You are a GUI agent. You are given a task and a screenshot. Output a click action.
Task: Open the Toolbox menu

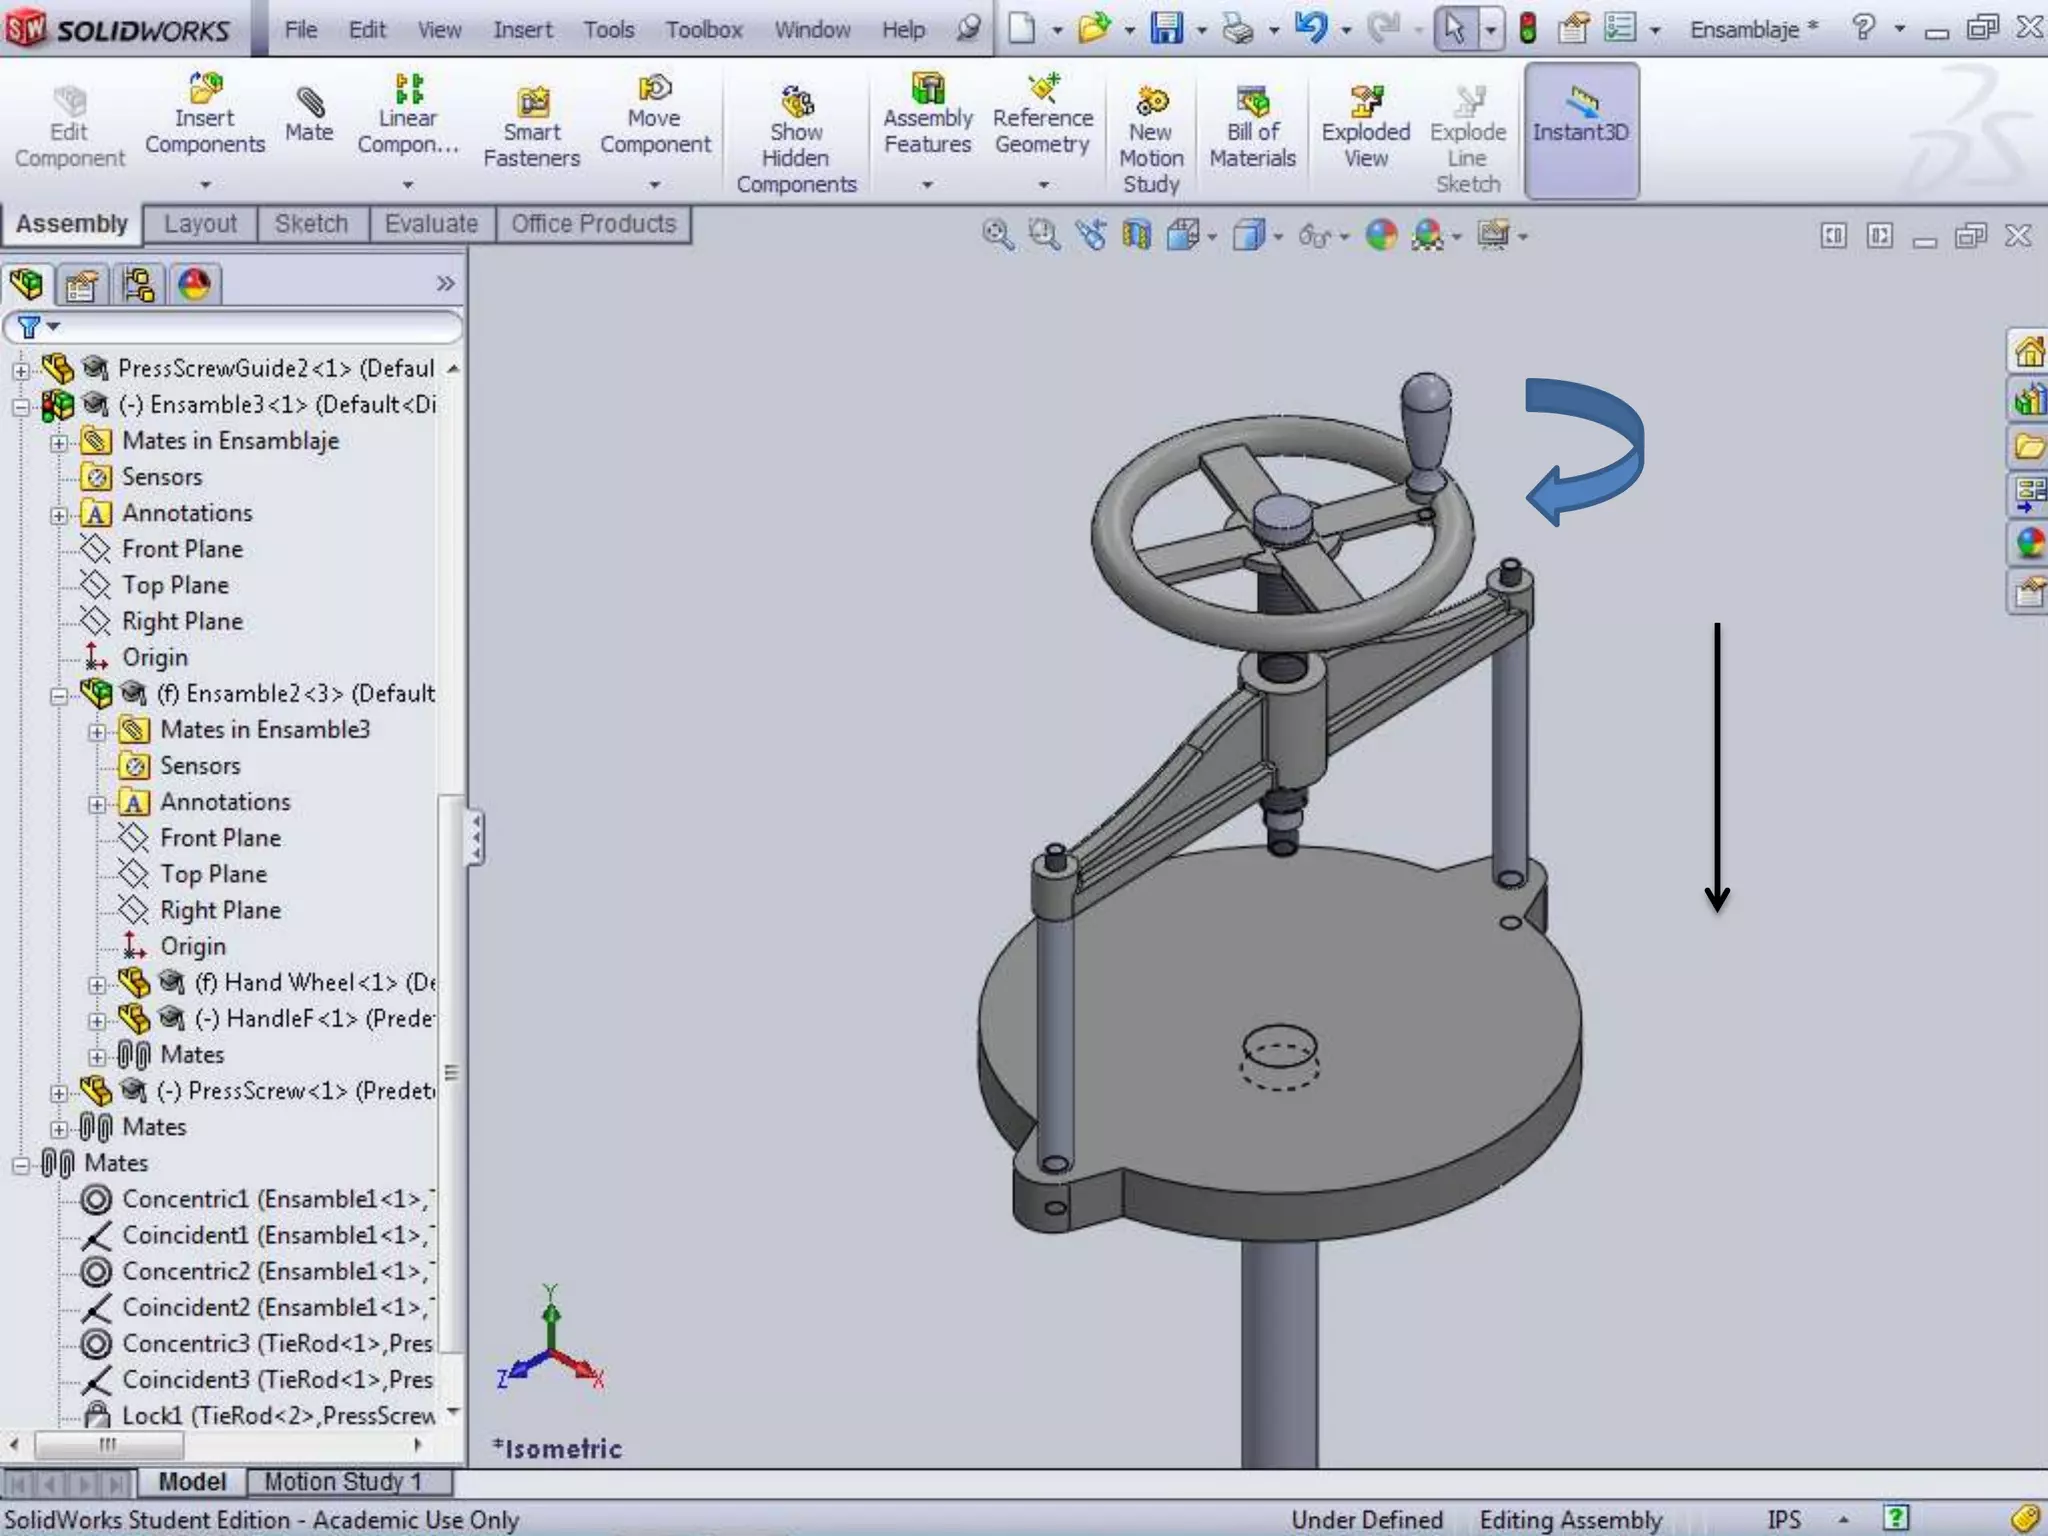[x=704, y=30]
